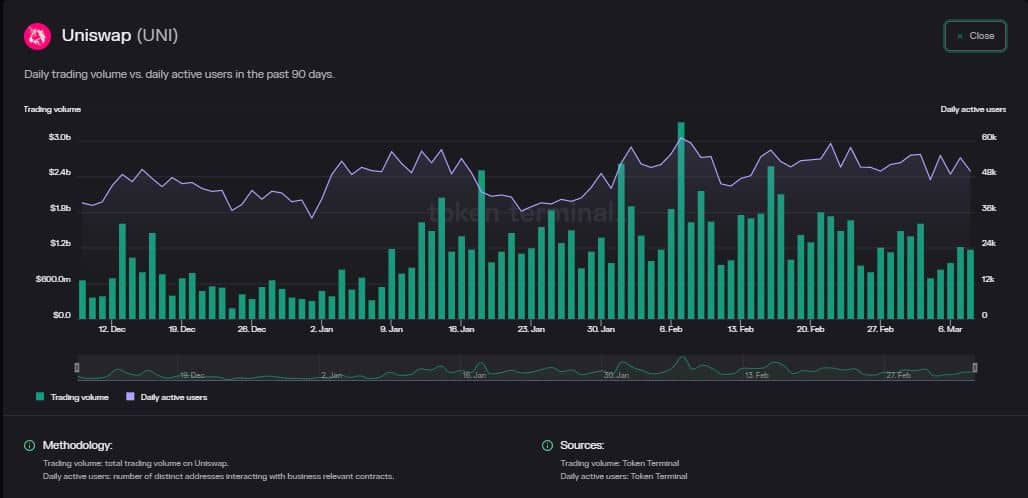
Task: Click the 20. Feb date axis label
Action: (x=810, y=329)
